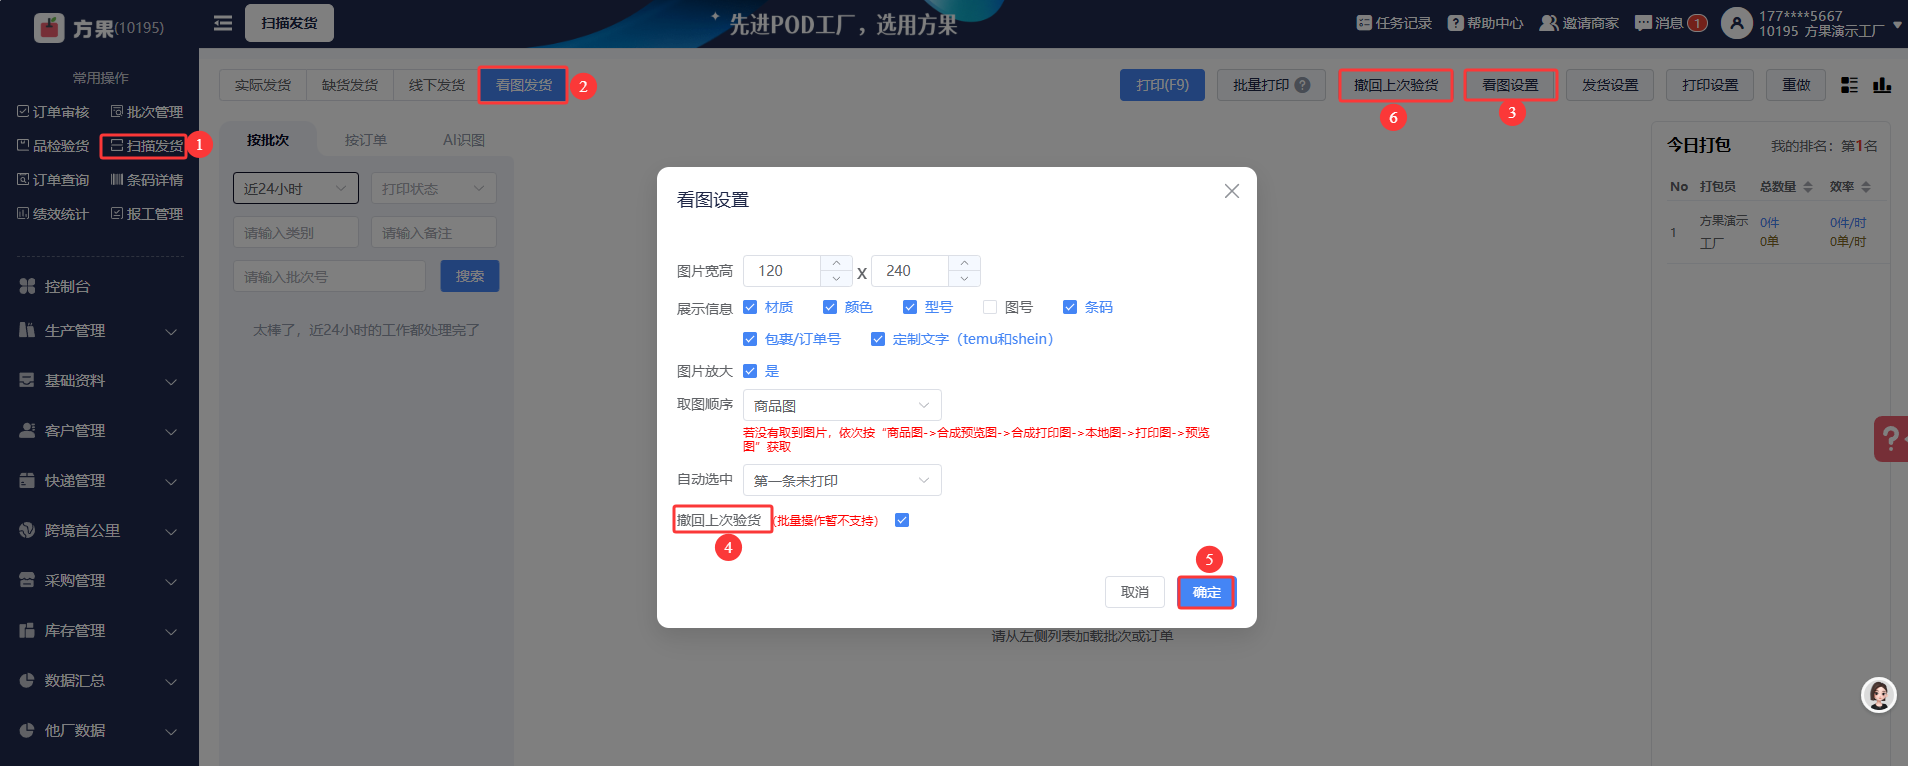Expand 客户管理 sidebar menu
Viewport: 1908px width, 766px height.
coord(99,430)
